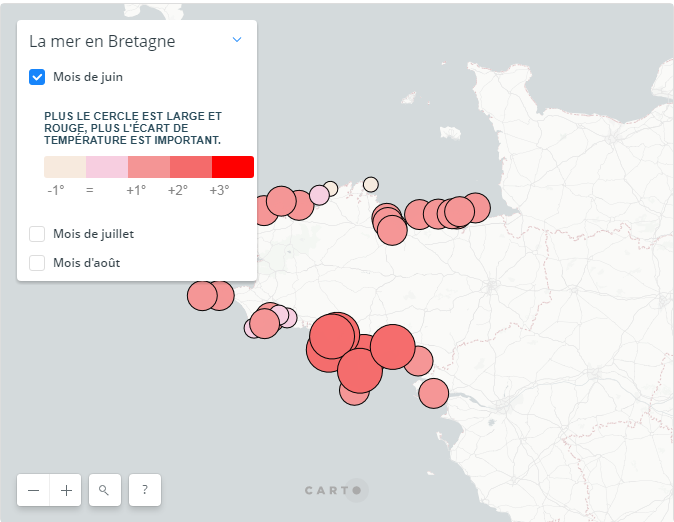Image resolution: width=674 pixels, height=522 pixels.
Task: Open the map search magnifier tool
Action: click(104, 490)
